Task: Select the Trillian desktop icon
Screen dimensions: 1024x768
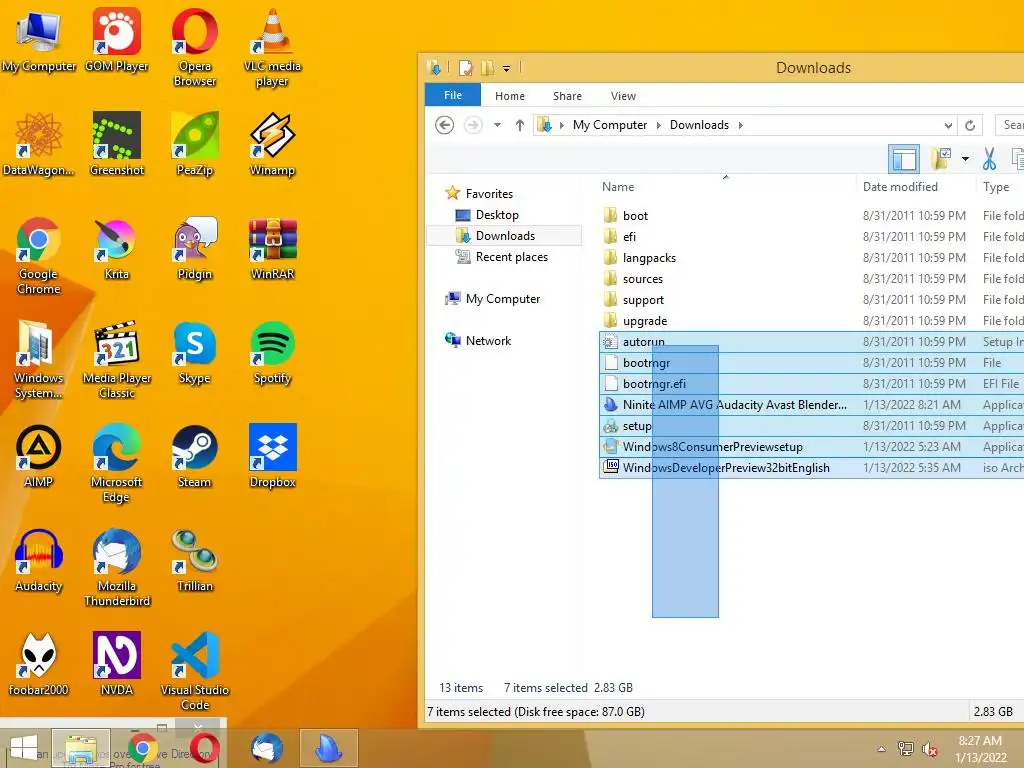Action: coord(195,560)
